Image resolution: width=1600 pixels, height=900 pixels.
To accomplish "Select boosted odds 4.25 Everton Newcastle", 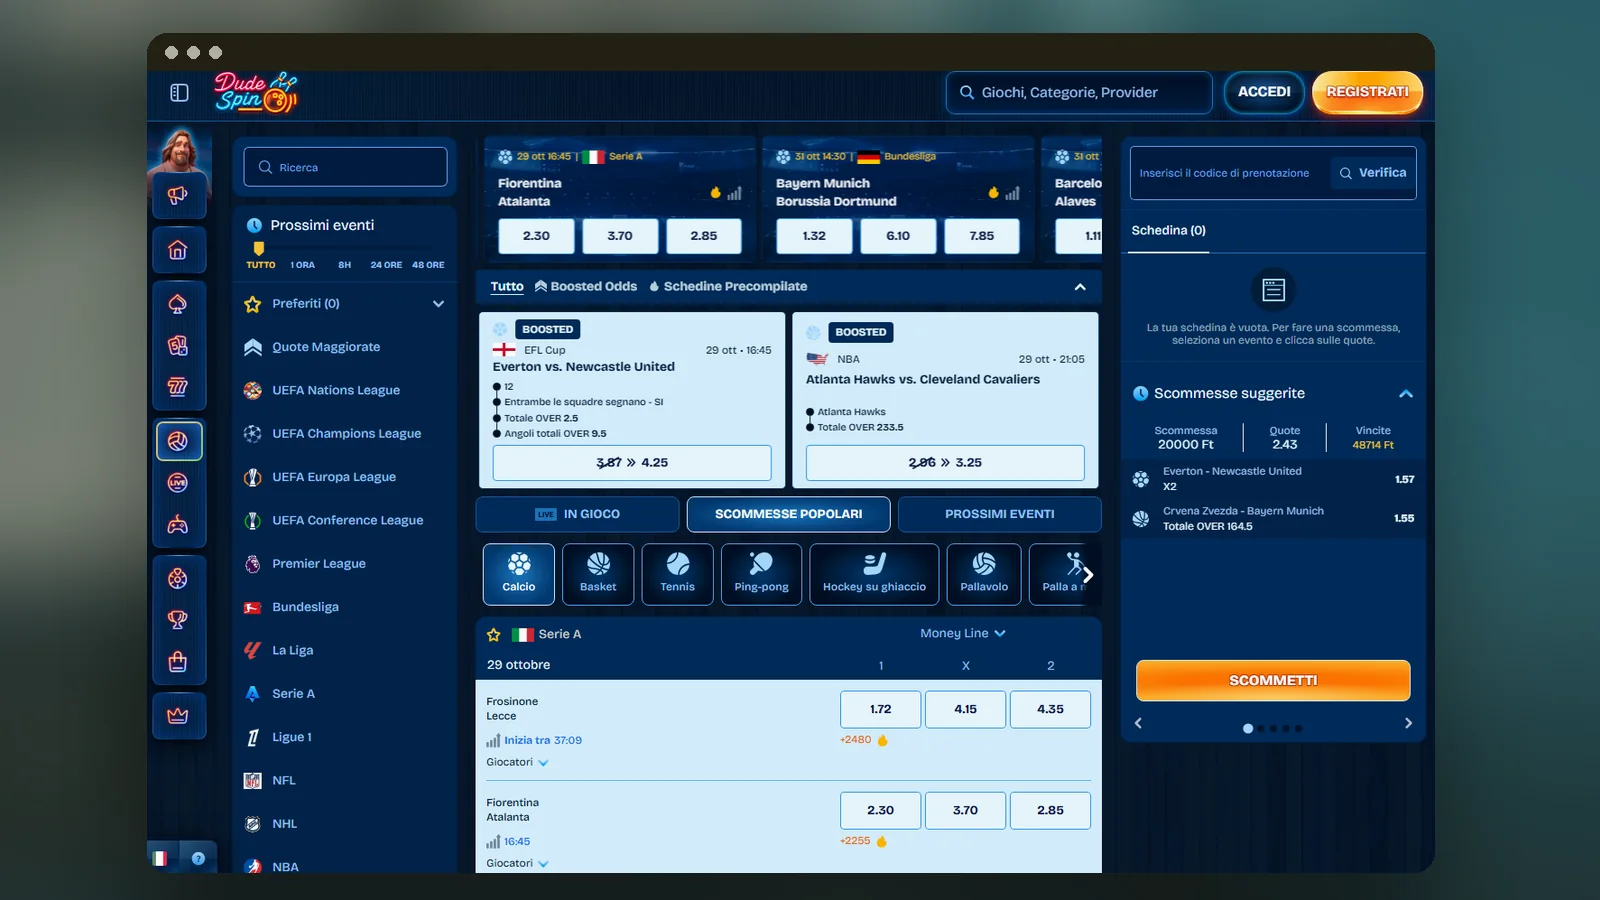I will tap(632, 463).
